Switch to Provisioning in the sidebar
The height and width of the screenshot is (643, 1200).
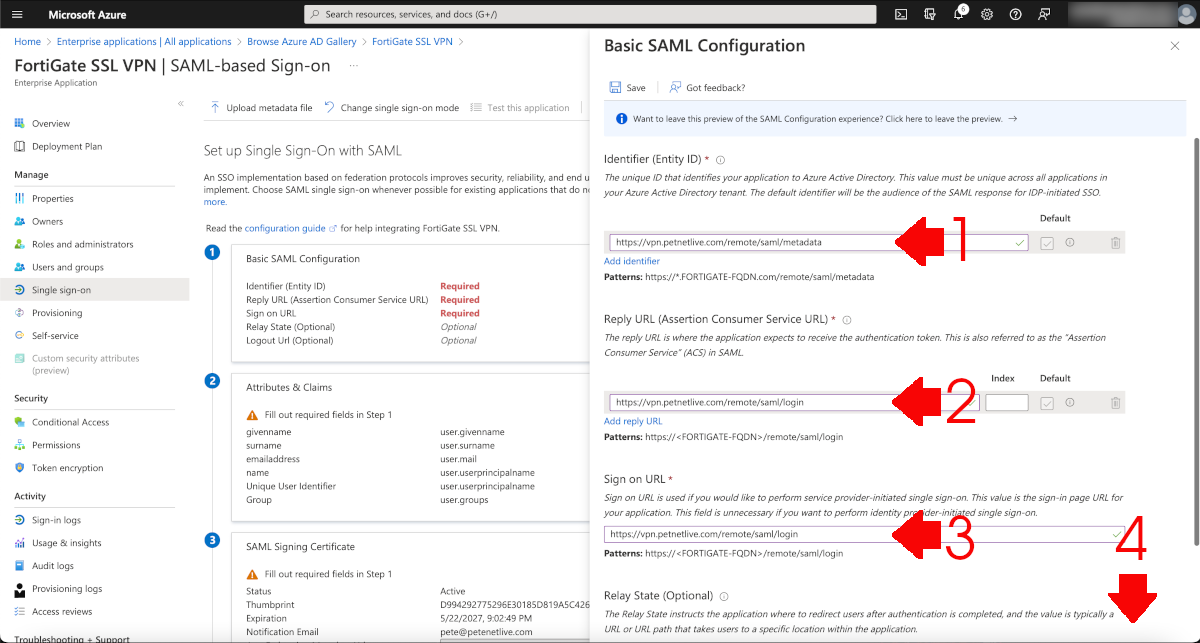point(58,312)
